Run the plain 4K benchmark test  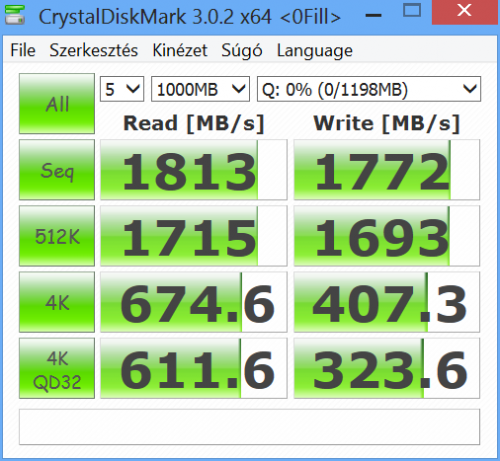click(57, 302)
